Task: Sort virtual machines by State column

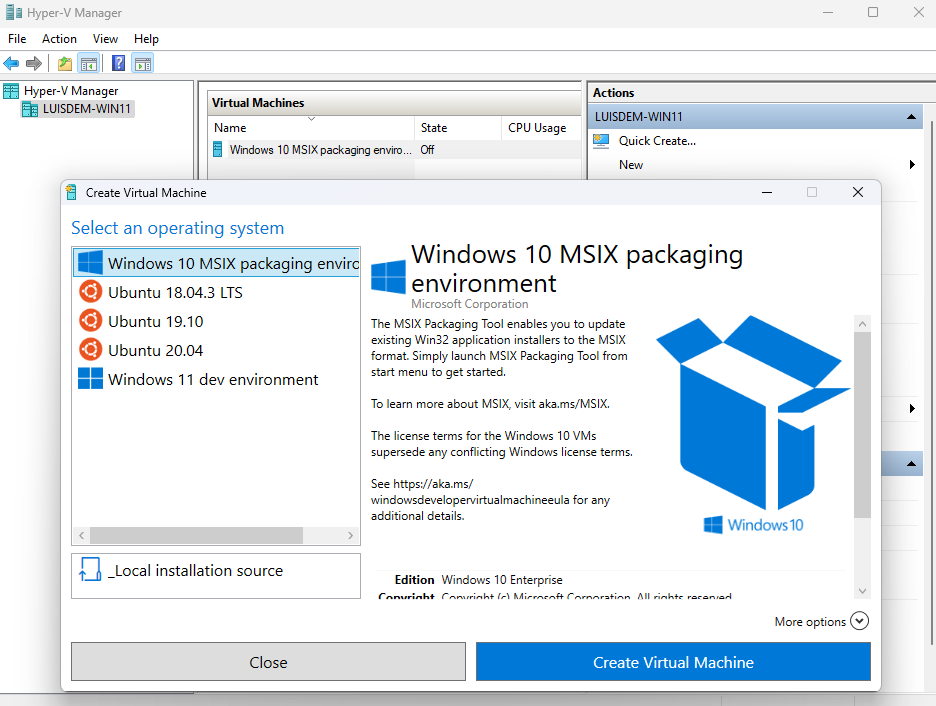Action: 457,128
